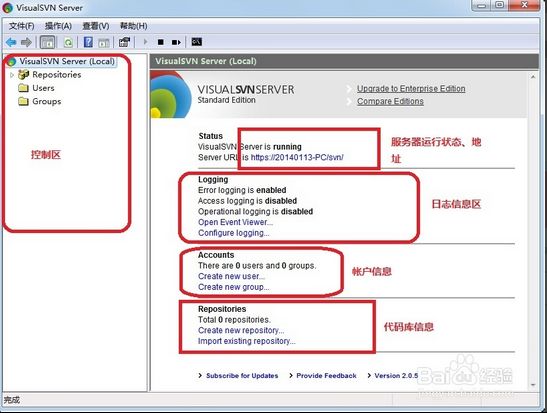Click 'There are 0 users and 0 groups' text

(257, 265)
